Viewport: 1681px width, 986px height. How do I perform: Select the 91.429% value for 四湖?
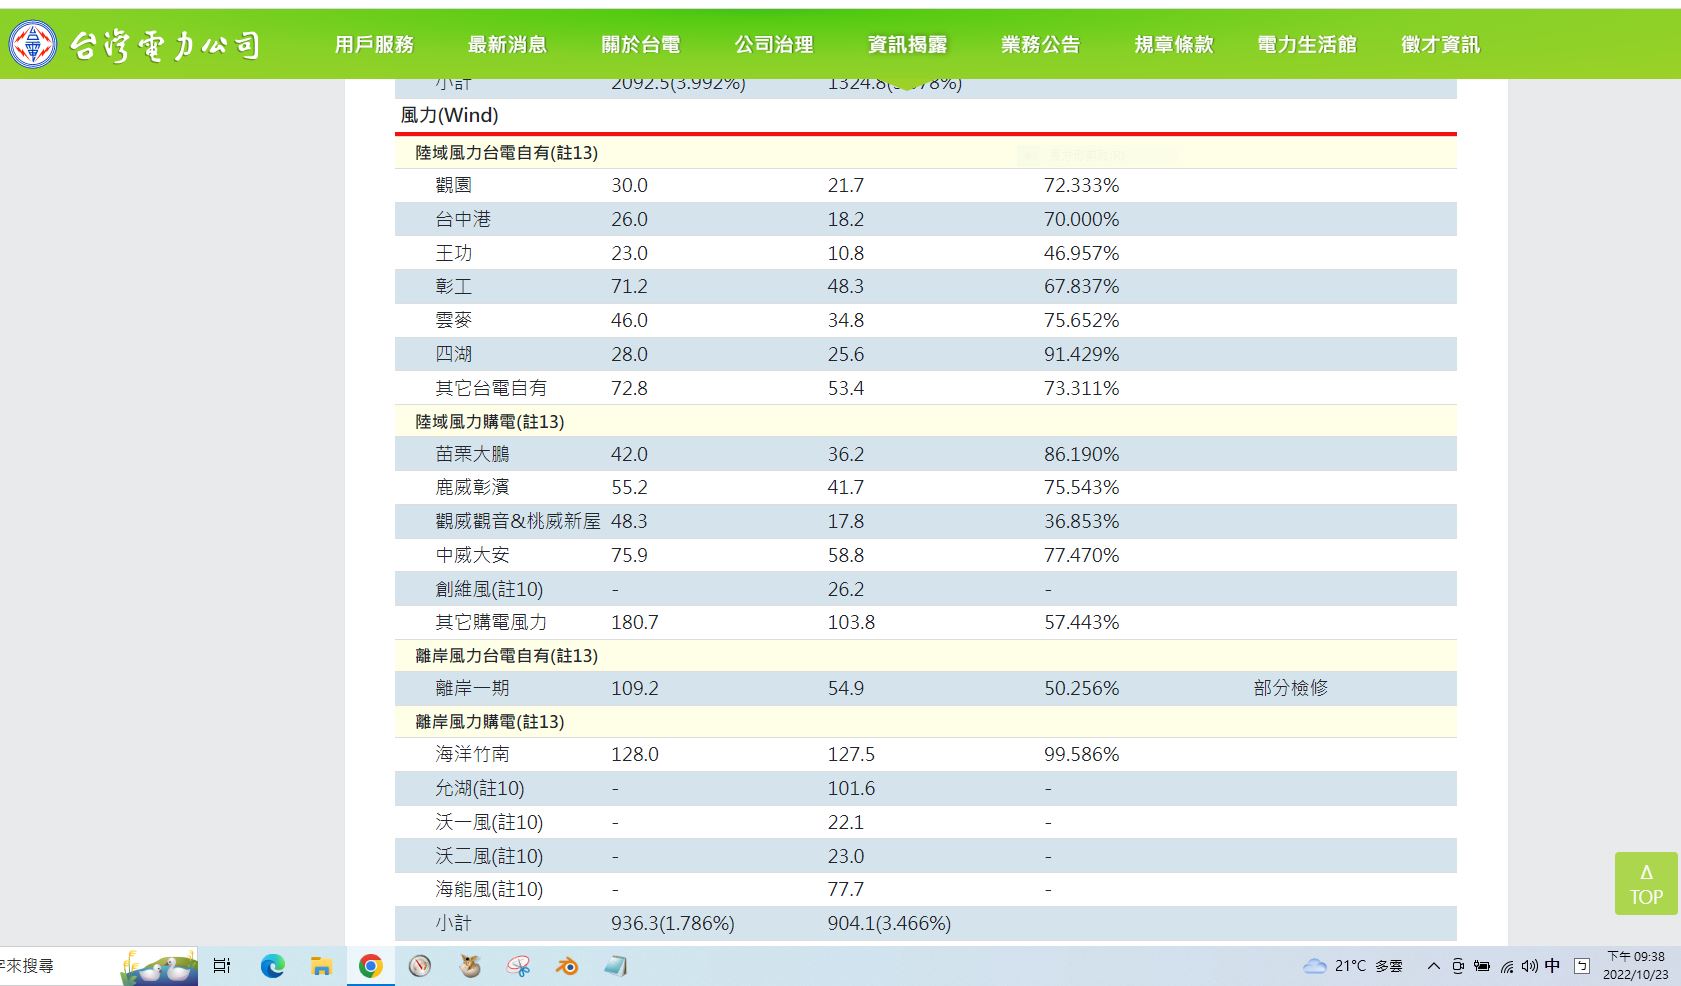(1081, 354)
